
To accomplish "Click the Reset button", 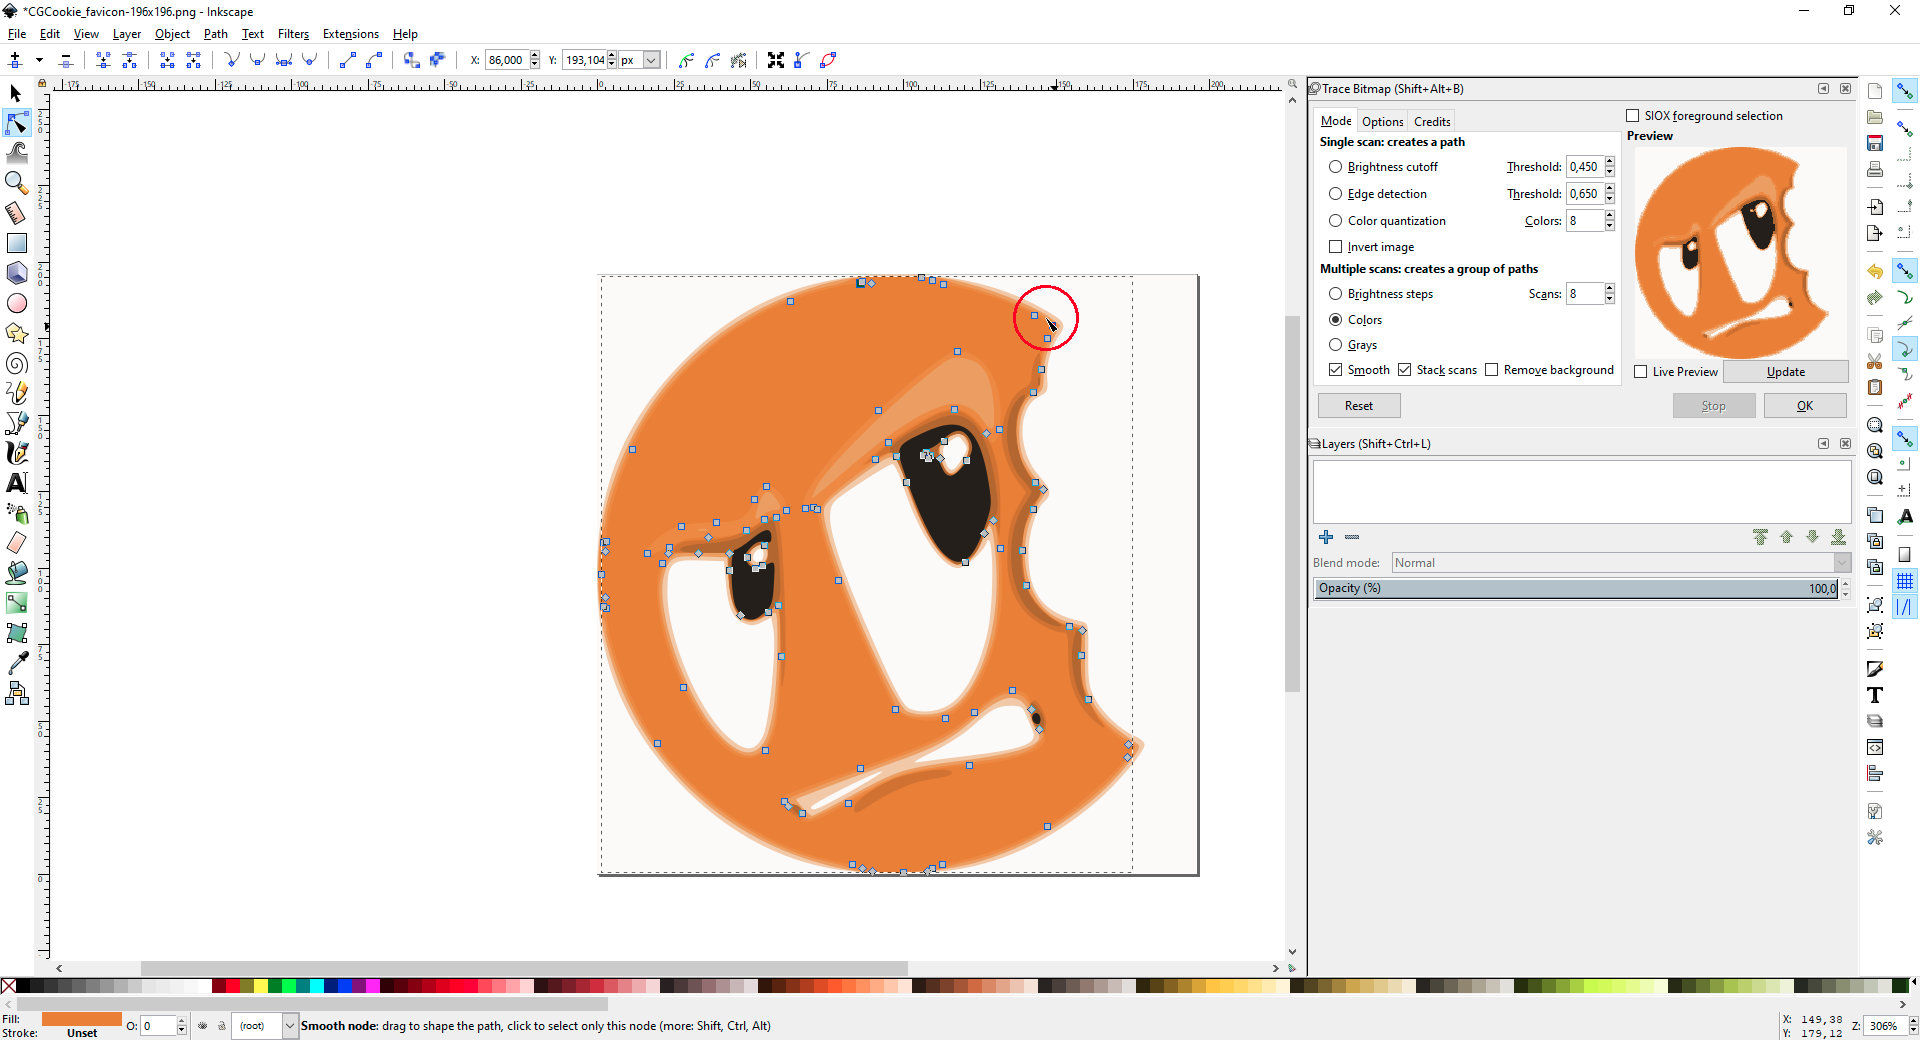I will click(1359, 406).
